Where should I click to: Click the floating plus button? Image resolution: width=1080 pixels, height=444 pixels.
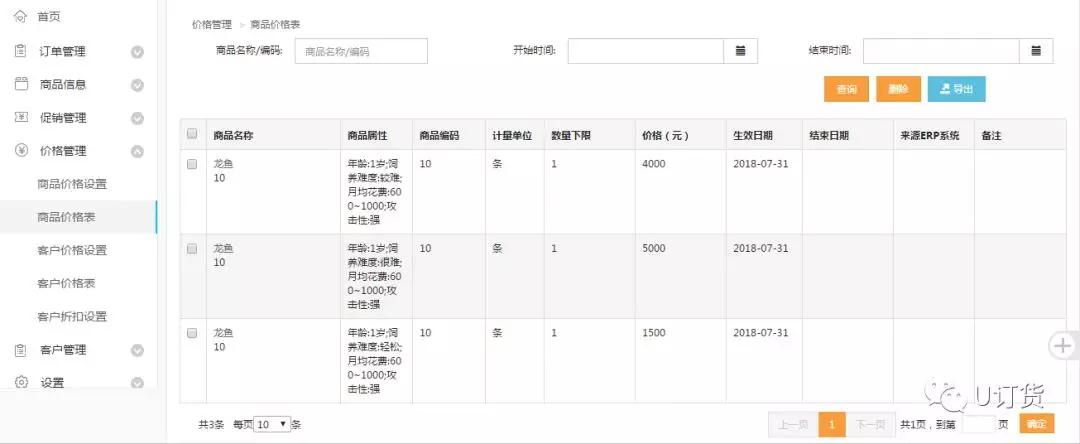[x=1063, y=345]
